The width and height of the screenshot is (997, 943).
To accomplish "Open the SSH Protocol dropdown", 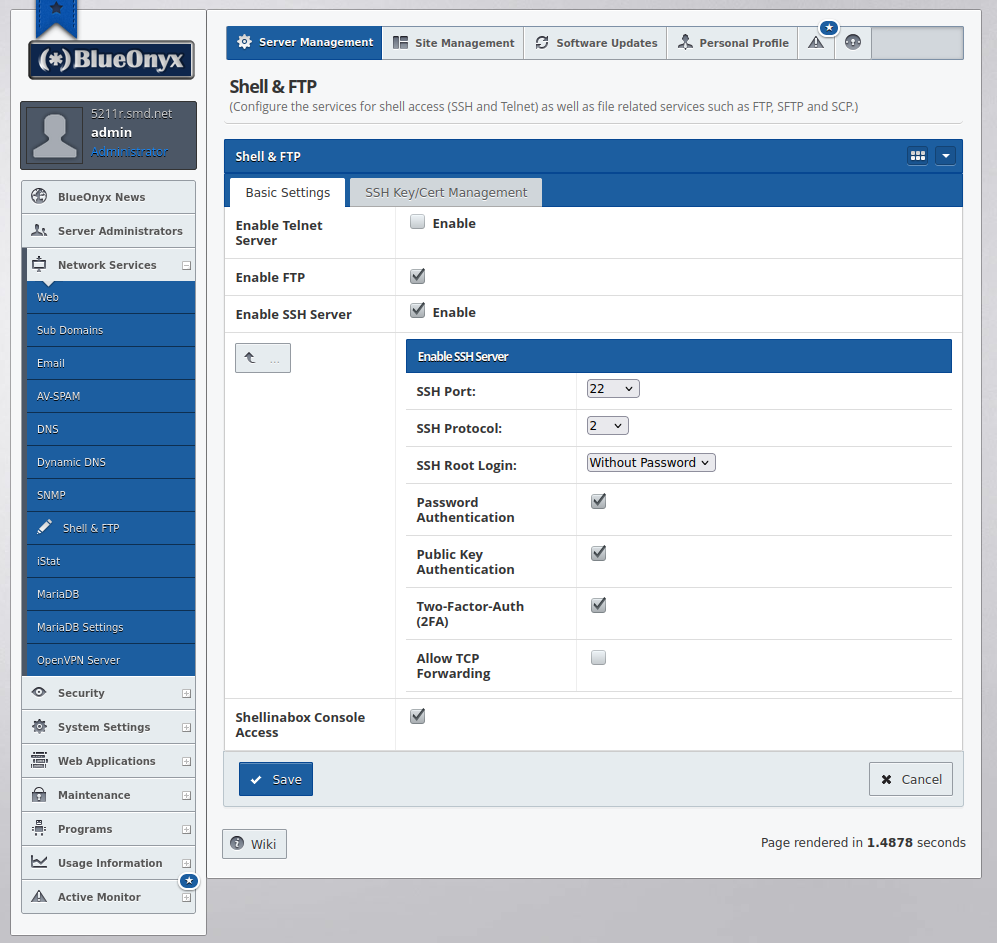I will [607, 425].
